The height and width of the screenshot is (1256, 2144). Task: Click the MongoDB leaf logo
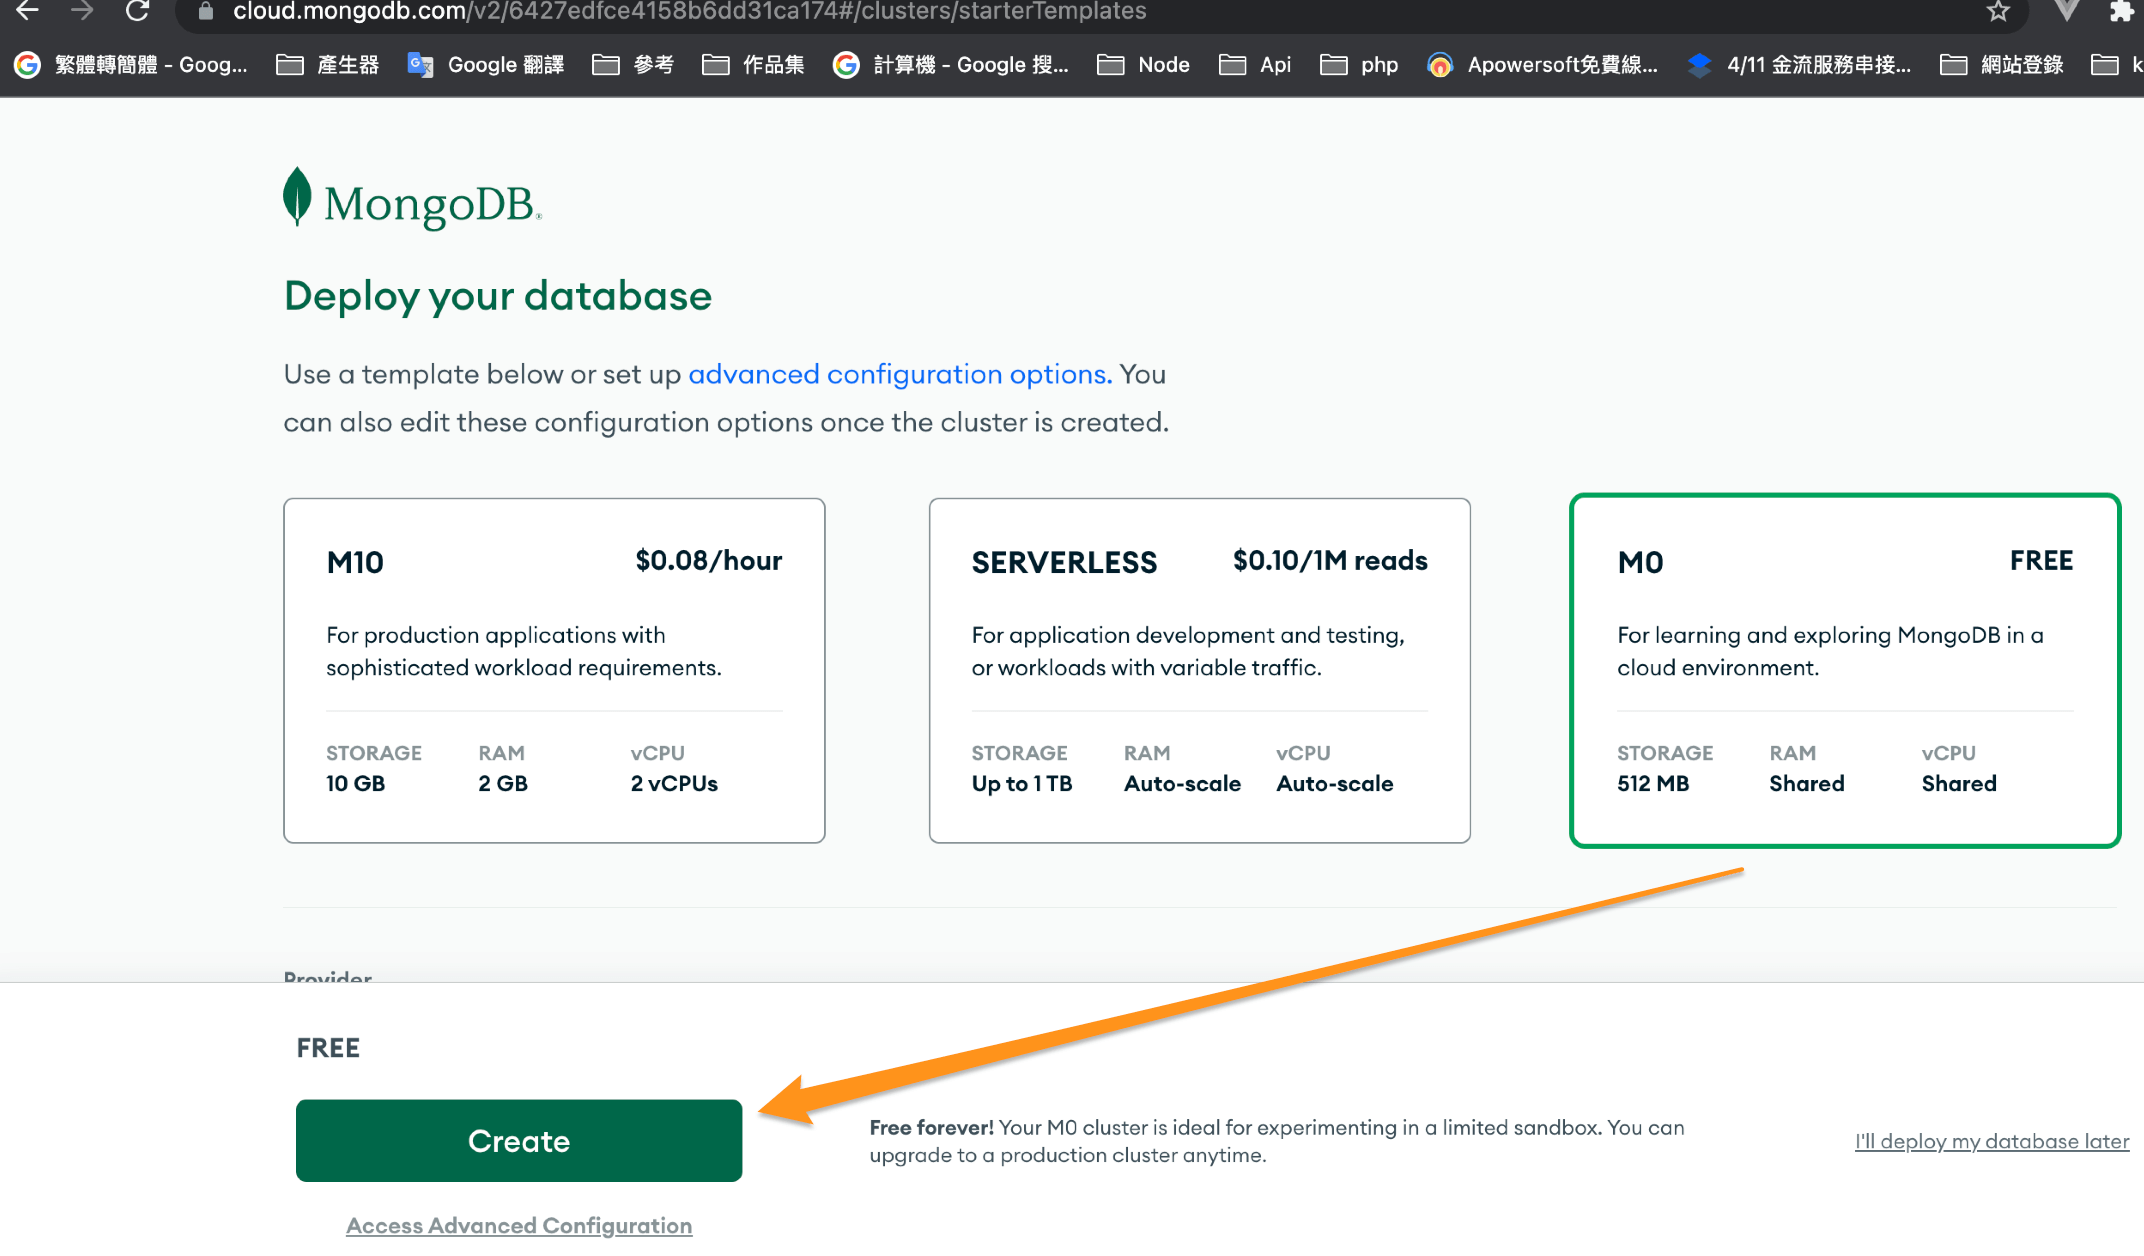[297, 197]
